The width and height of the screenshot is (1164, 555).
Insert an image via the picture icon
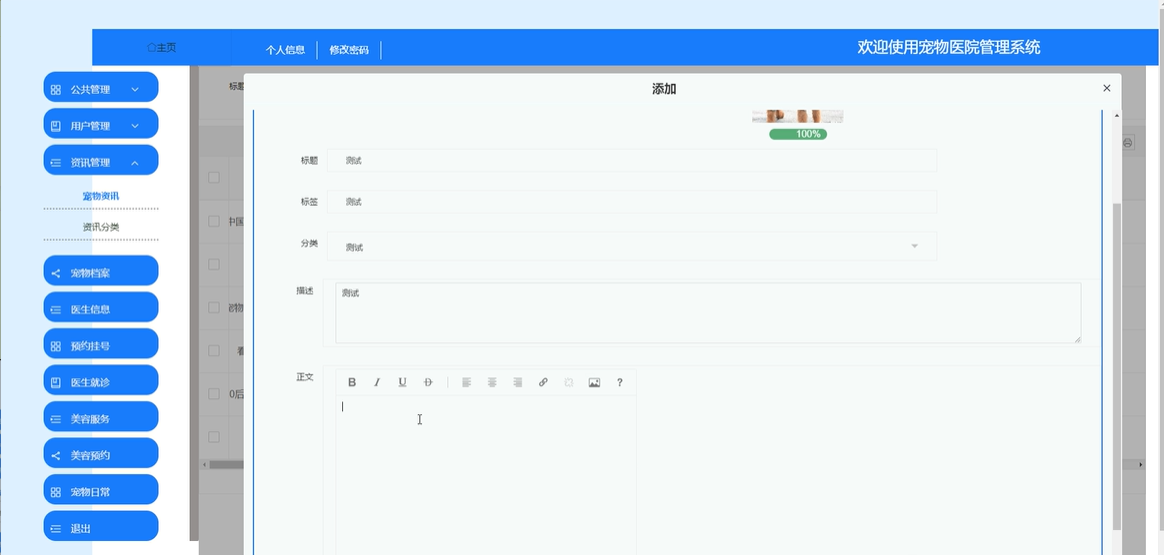click(x=594, y=382)
